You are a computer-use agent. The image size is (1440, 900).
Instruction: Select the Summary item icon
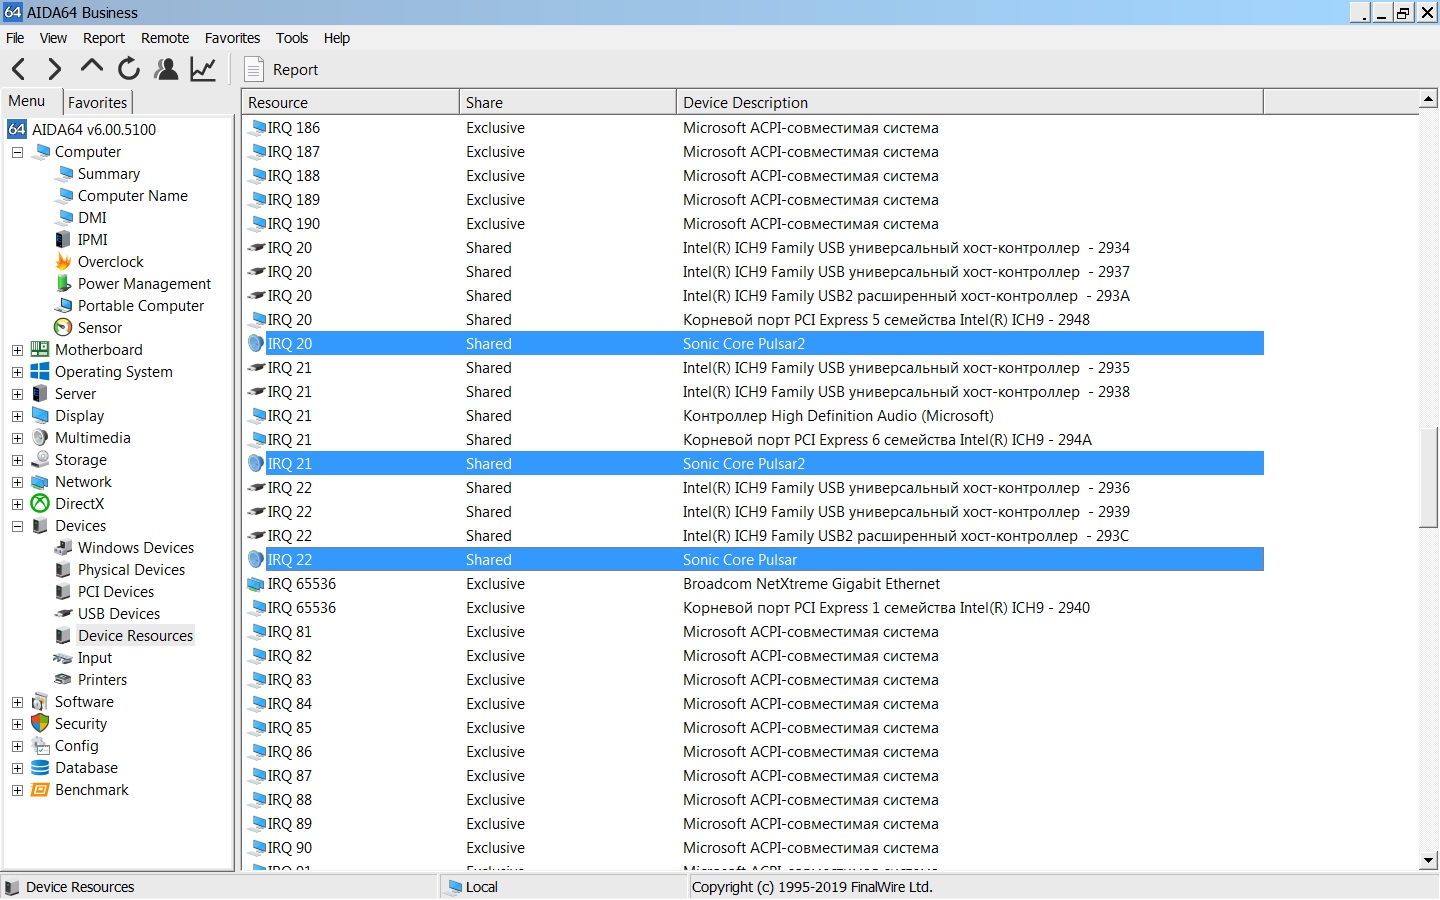point(64,174)
